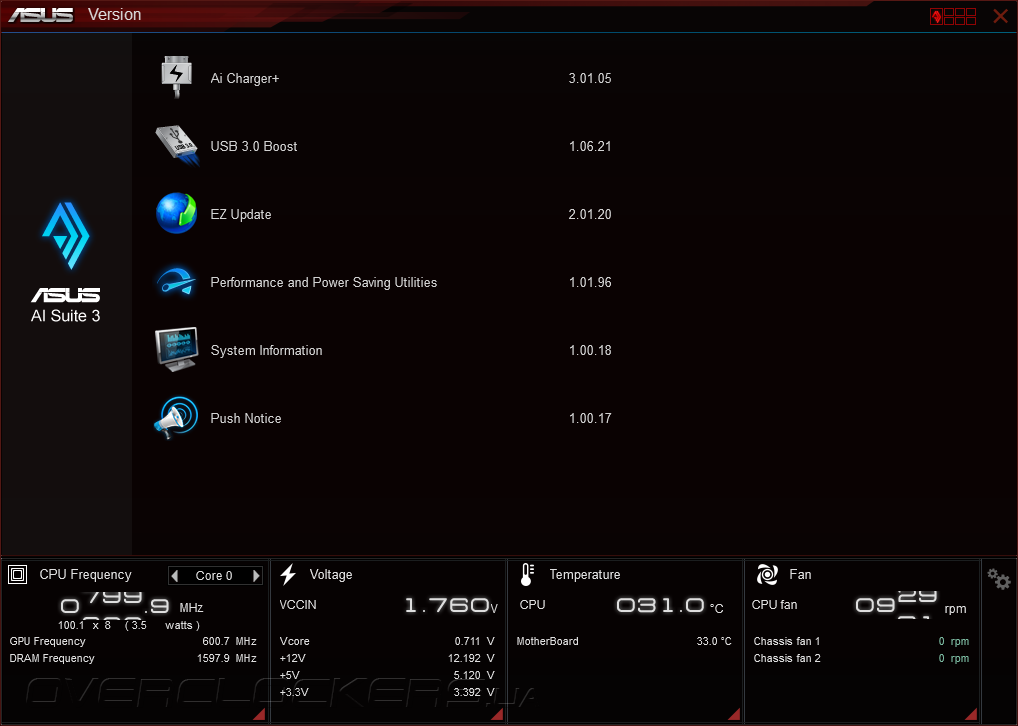Click the MotherBoard temperature row
1018x726 pixels.
click(624, 642)
